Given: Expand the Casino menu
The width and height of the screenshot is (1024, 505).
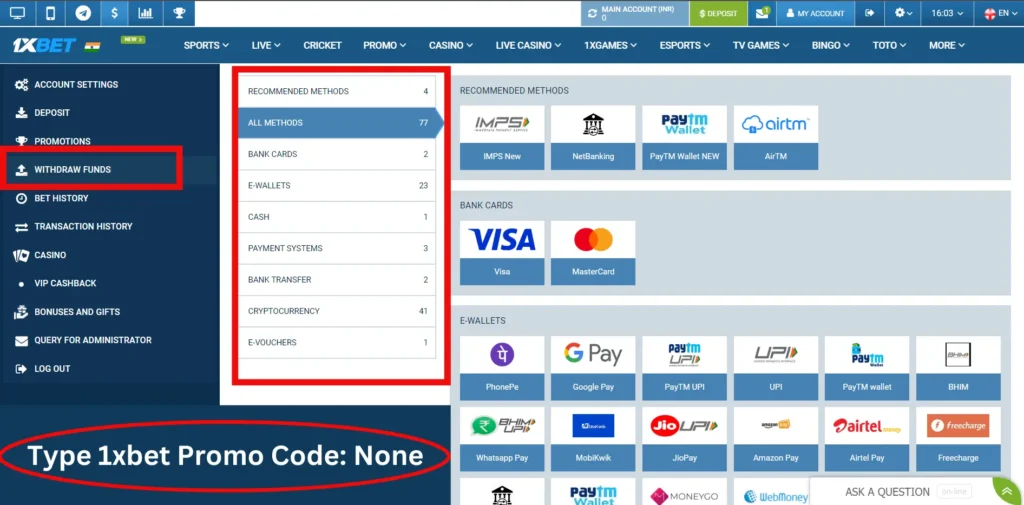Looking at the screenshot, I should tap(451, 46).
